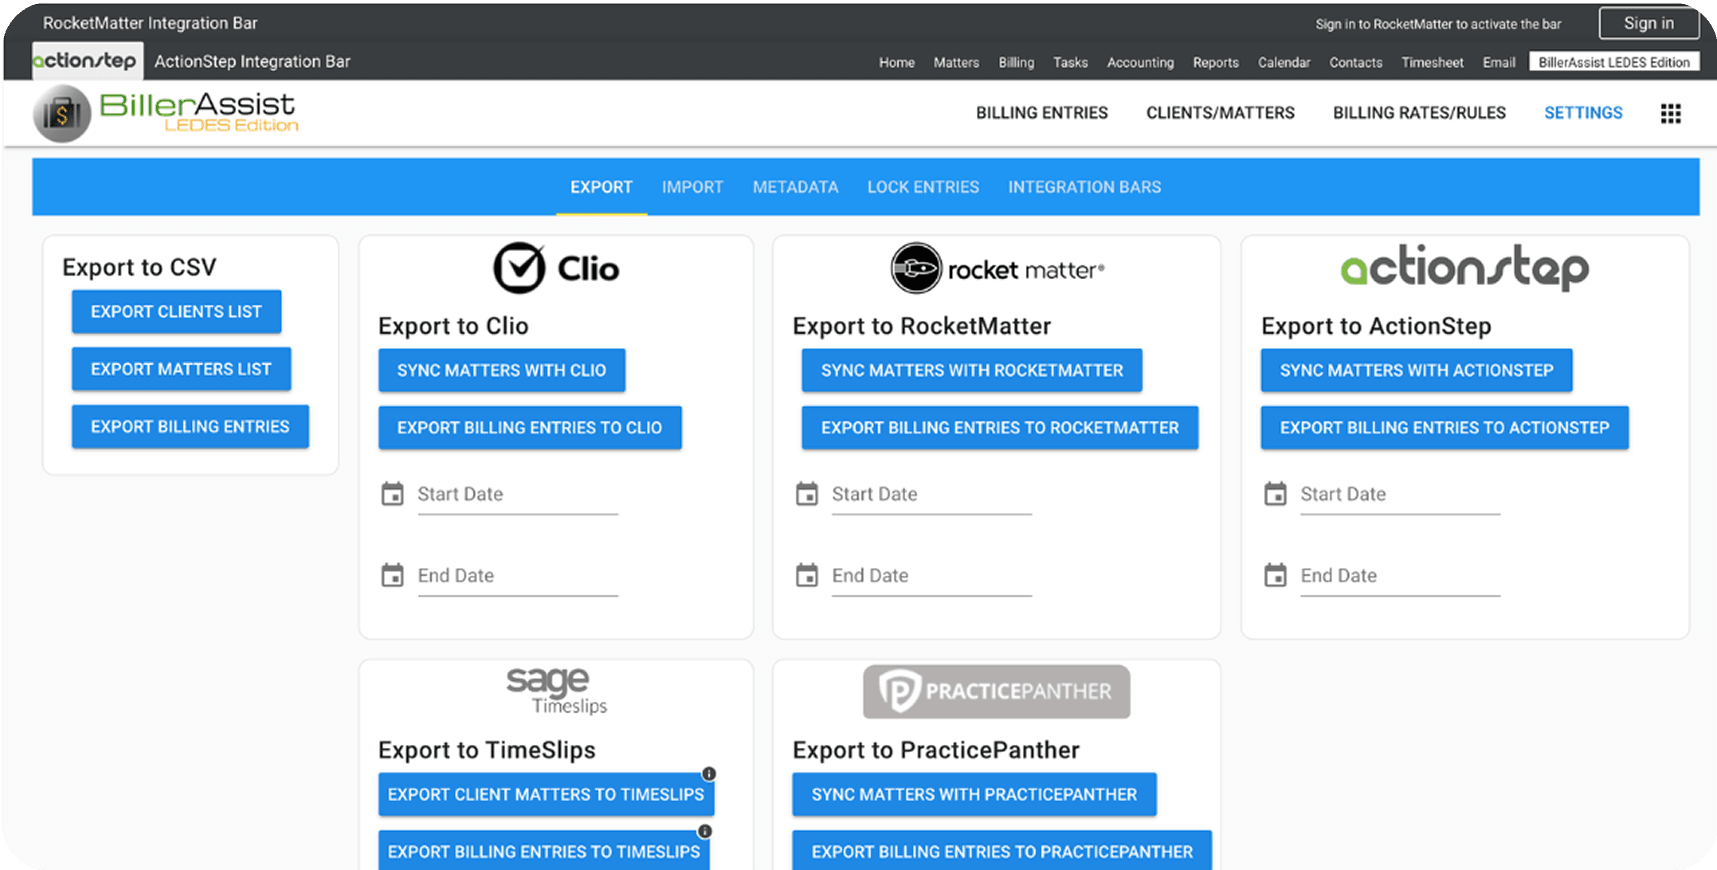
Task: Click the BillerAssist briefcase logo
Action: coord(62,113)
